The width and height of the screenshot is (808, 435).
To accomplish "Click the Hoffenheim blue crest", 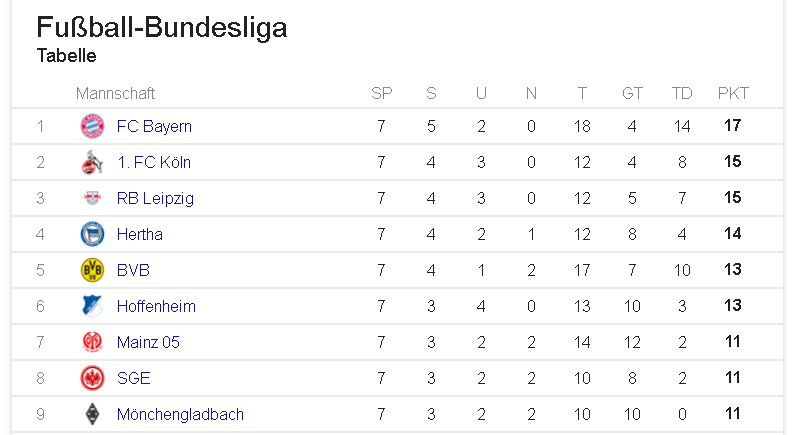I will [92, 306].
